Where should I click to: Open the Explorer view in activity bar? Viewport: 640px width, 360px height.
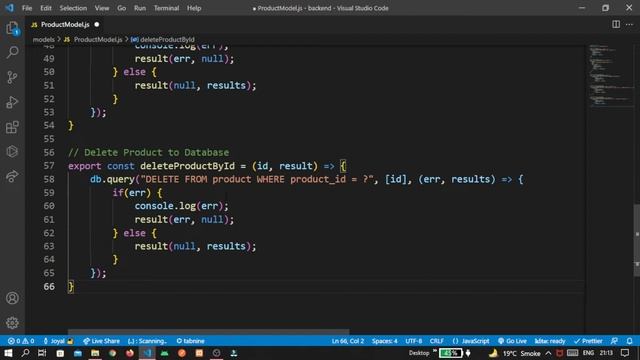pyautogui.click(x=12, y=28)
